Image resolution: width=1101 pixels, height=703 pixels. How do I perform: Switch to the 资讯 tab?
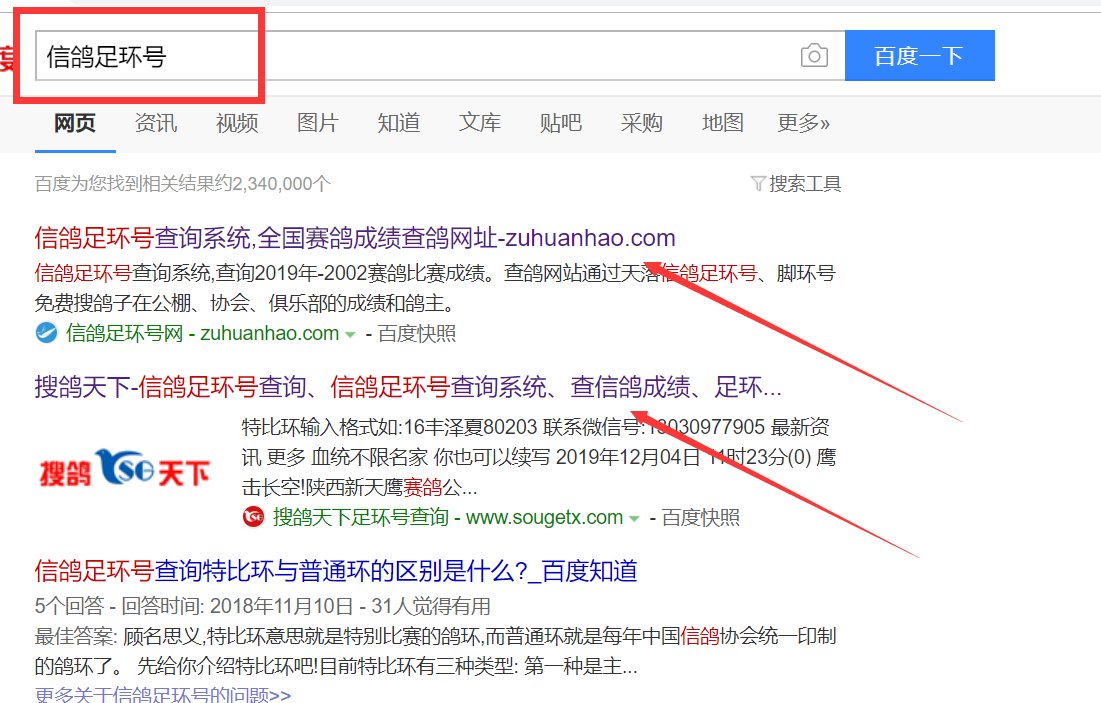pyautogui.click(x=156, y=123)
